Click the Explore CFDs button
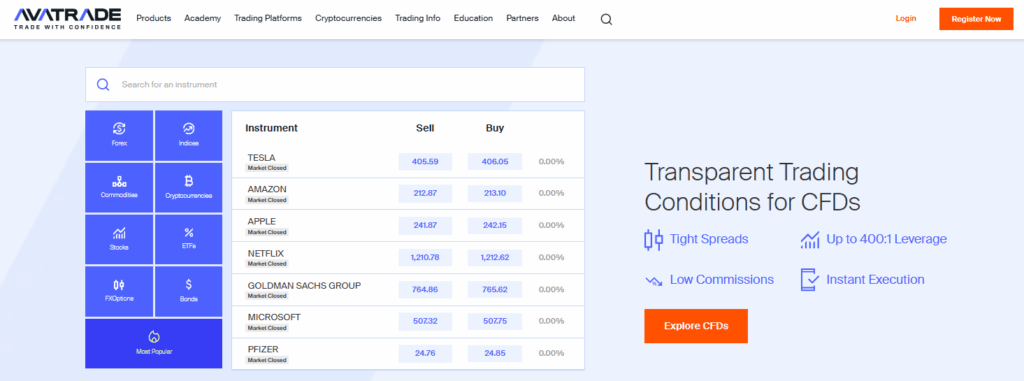 click(x=696, y=325)
